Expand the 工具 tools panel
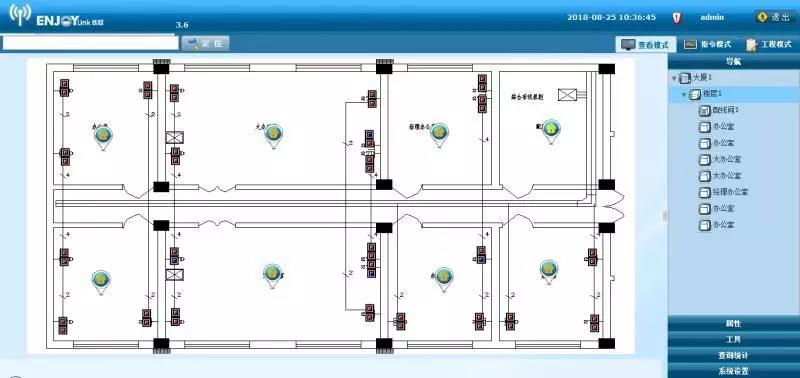 point(733,339)
